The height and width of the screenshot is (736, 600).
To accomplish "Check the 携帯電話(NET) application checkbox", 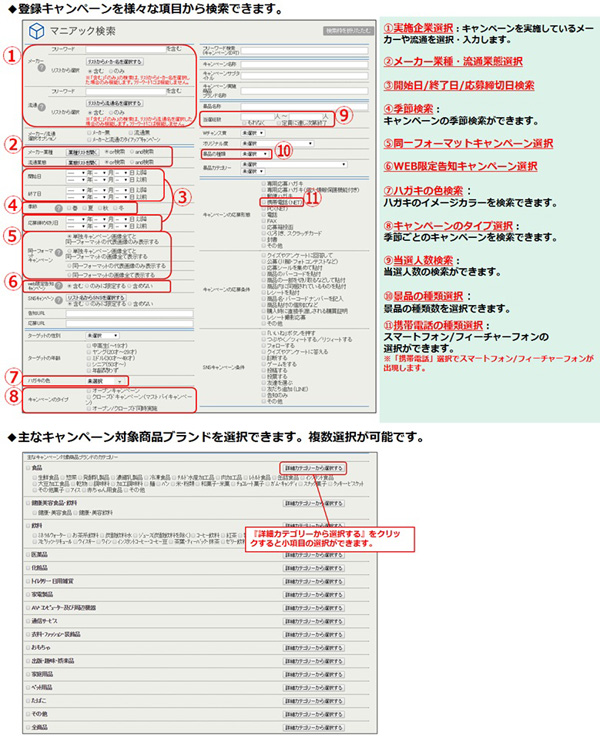I will (264, 202).
